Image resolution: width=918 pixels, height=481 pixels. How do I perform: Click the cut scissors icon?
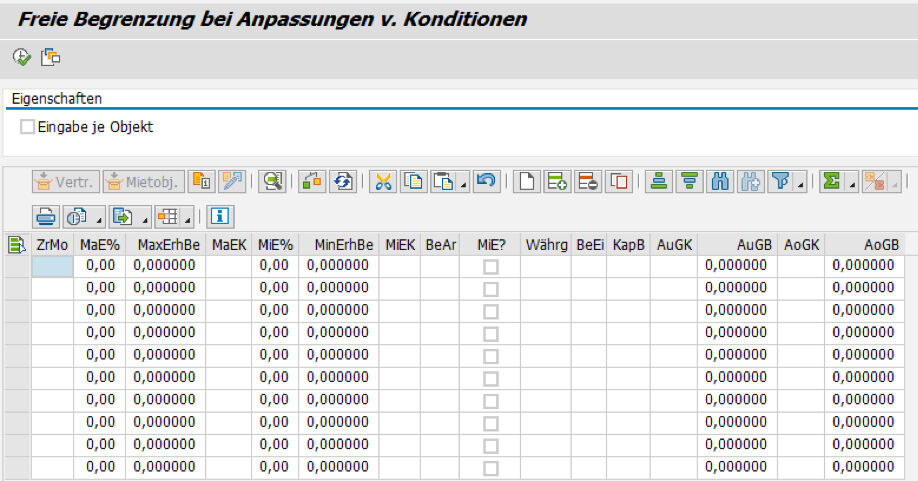click(383, 181)
